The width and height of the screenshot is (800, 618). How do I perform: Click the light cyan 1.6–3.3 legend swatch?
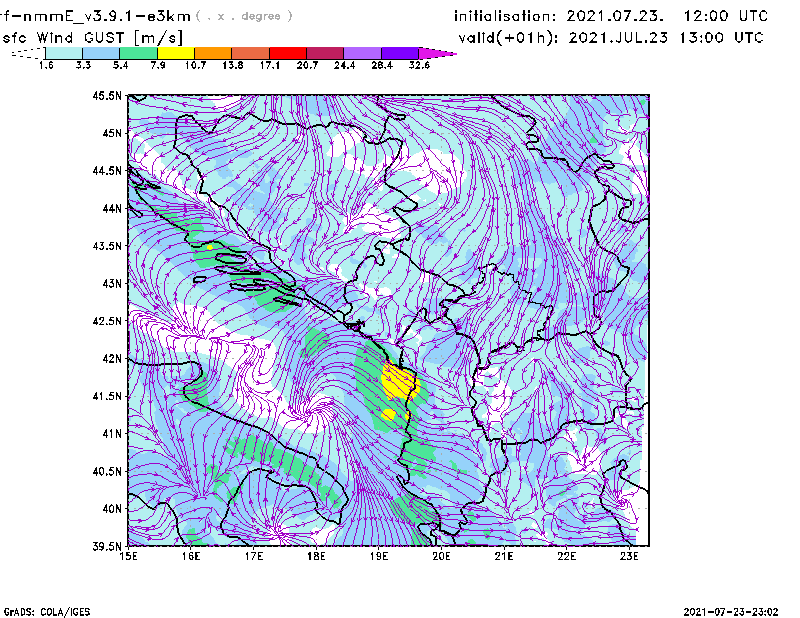click(64, 53)
